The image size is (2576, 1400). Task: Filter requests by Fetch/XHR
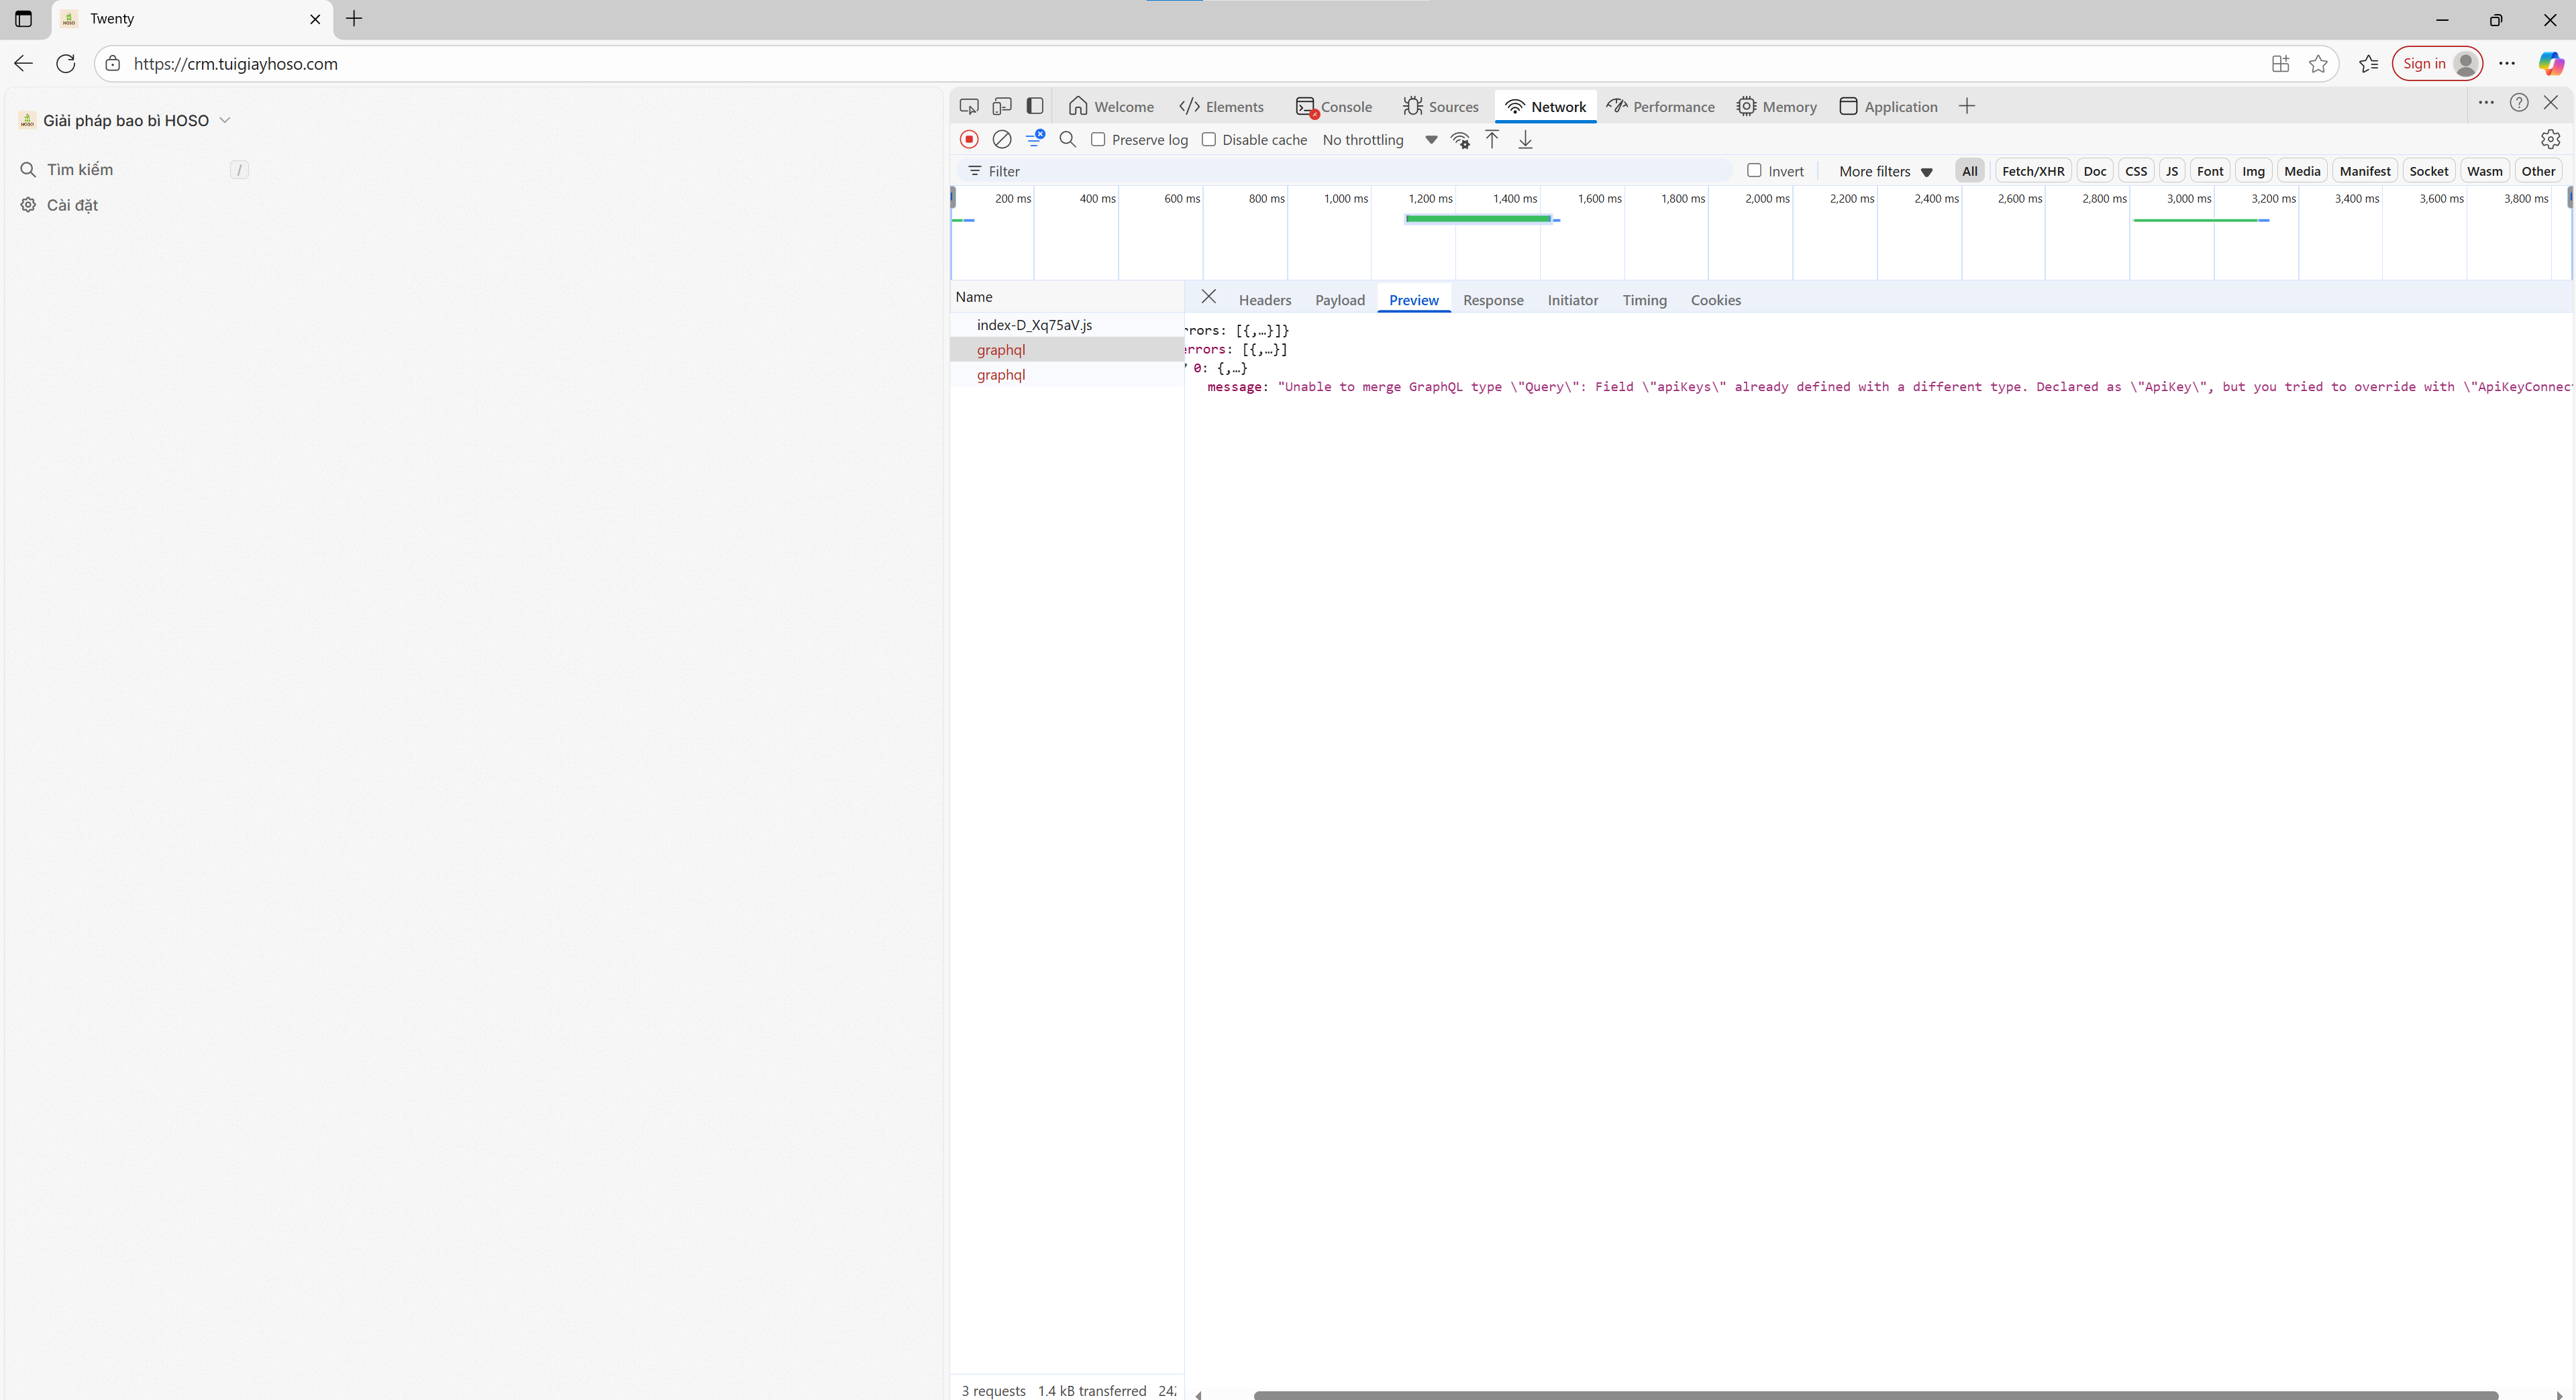coord(2033,171)
